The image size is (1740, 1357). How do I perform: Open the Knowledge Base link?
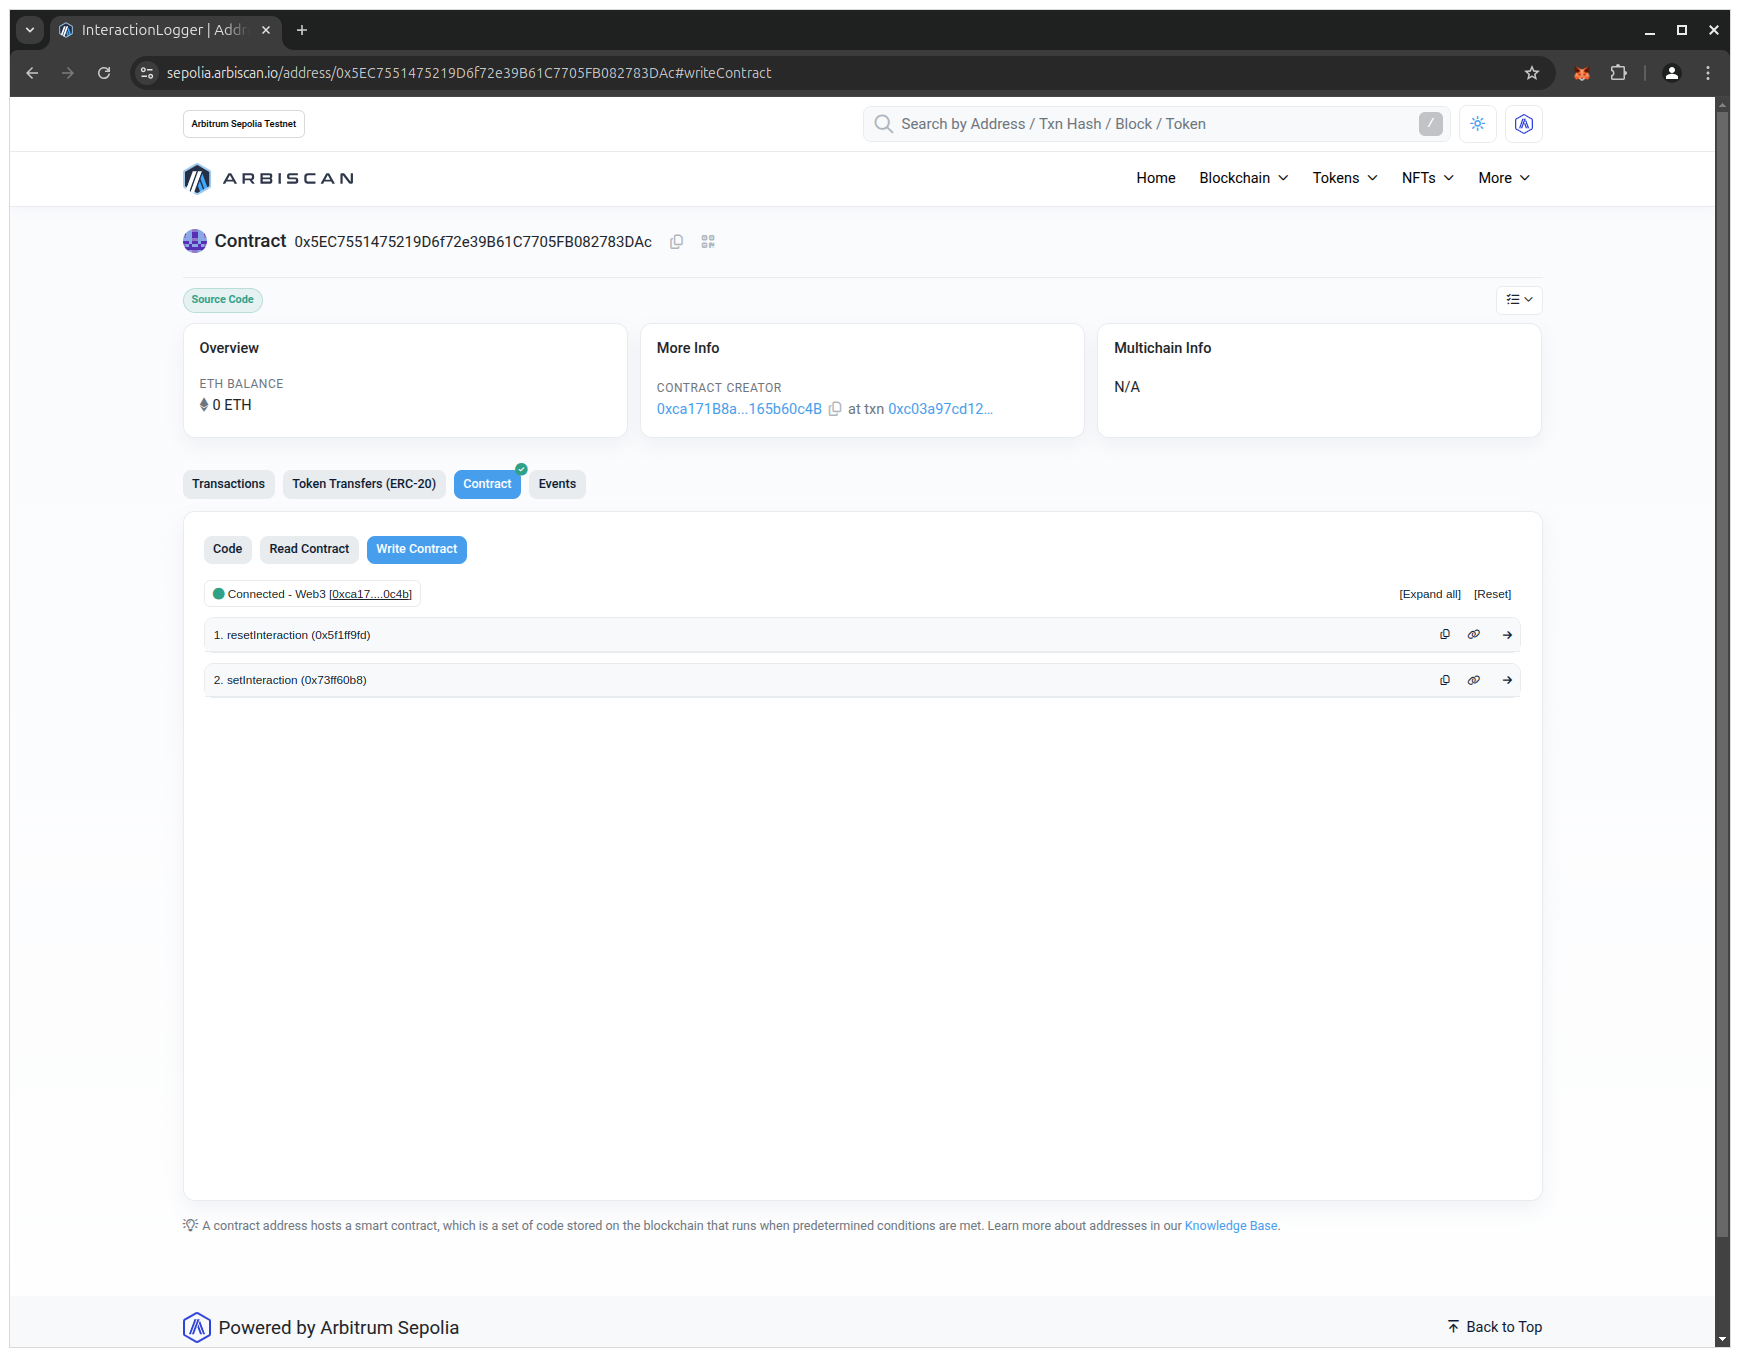tap(1230, 1226)
